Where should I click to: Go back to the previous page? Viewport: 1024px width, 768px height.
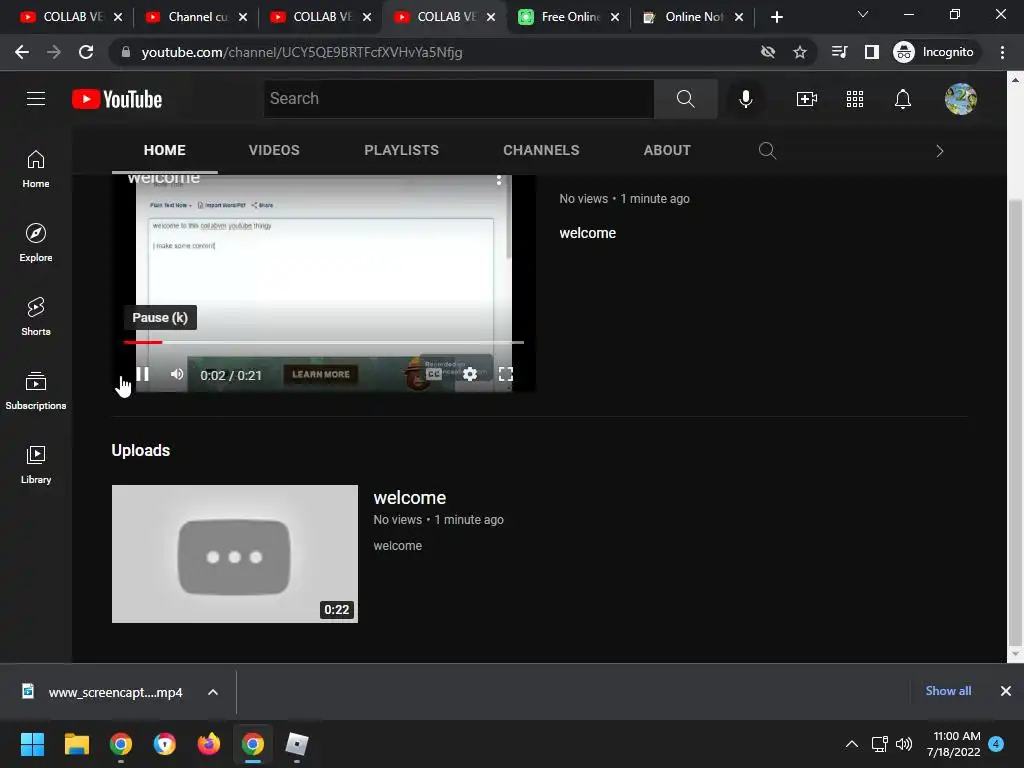[x=22, y=52]
